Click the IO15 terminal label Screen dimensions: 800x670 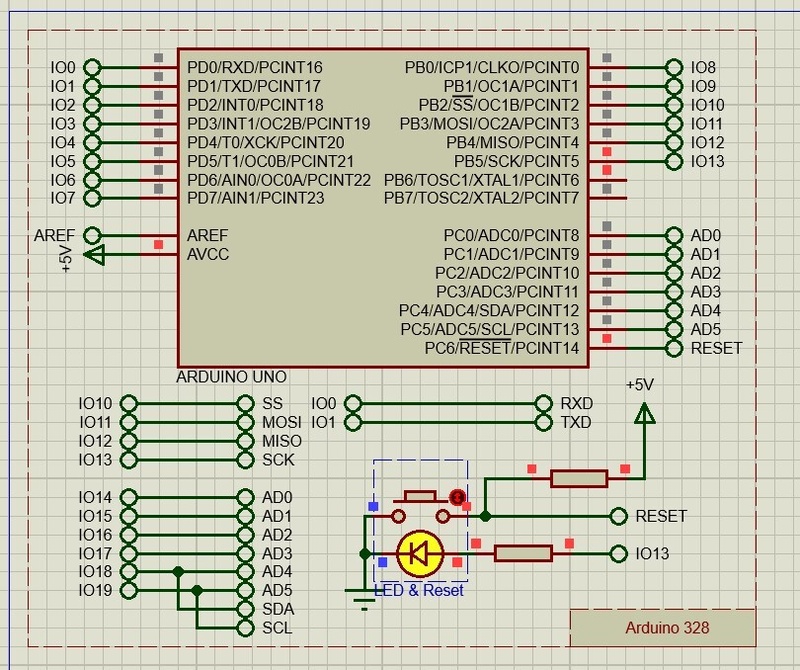[x=95, y=516]
